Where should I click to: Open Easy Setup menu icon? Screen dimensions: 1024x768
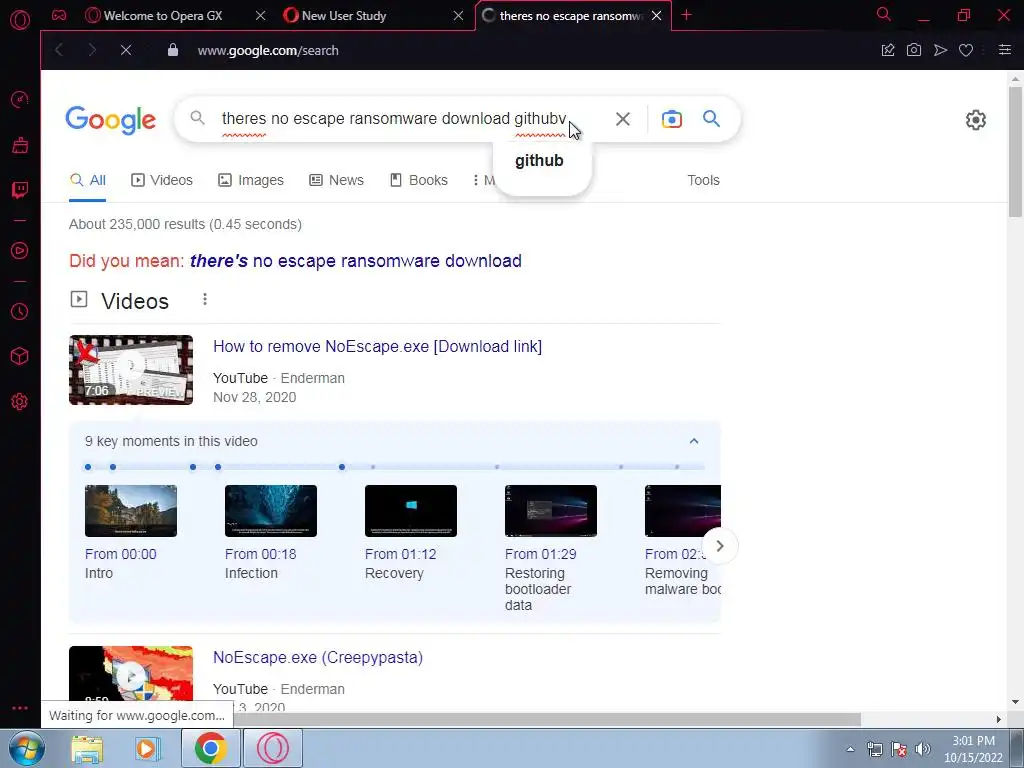point(1004,50)
